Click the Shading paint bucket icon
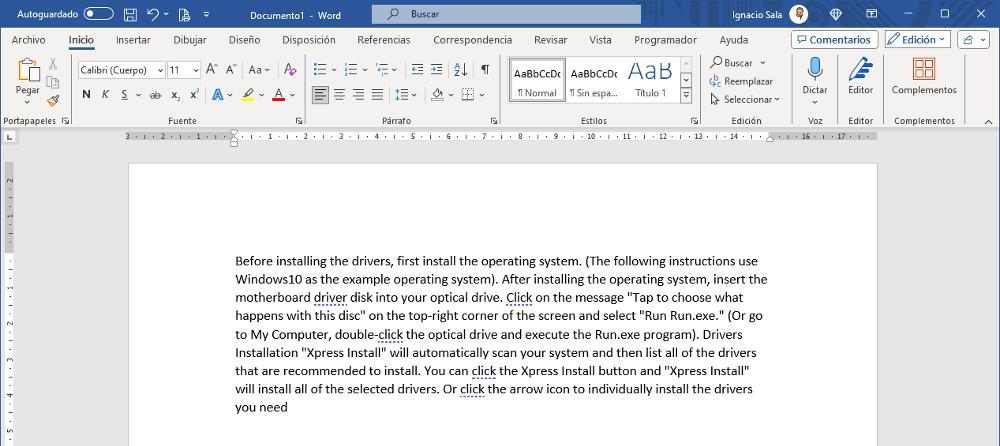Image resolution: width=1000 pixels, height=446 pixels. point(438,94)
